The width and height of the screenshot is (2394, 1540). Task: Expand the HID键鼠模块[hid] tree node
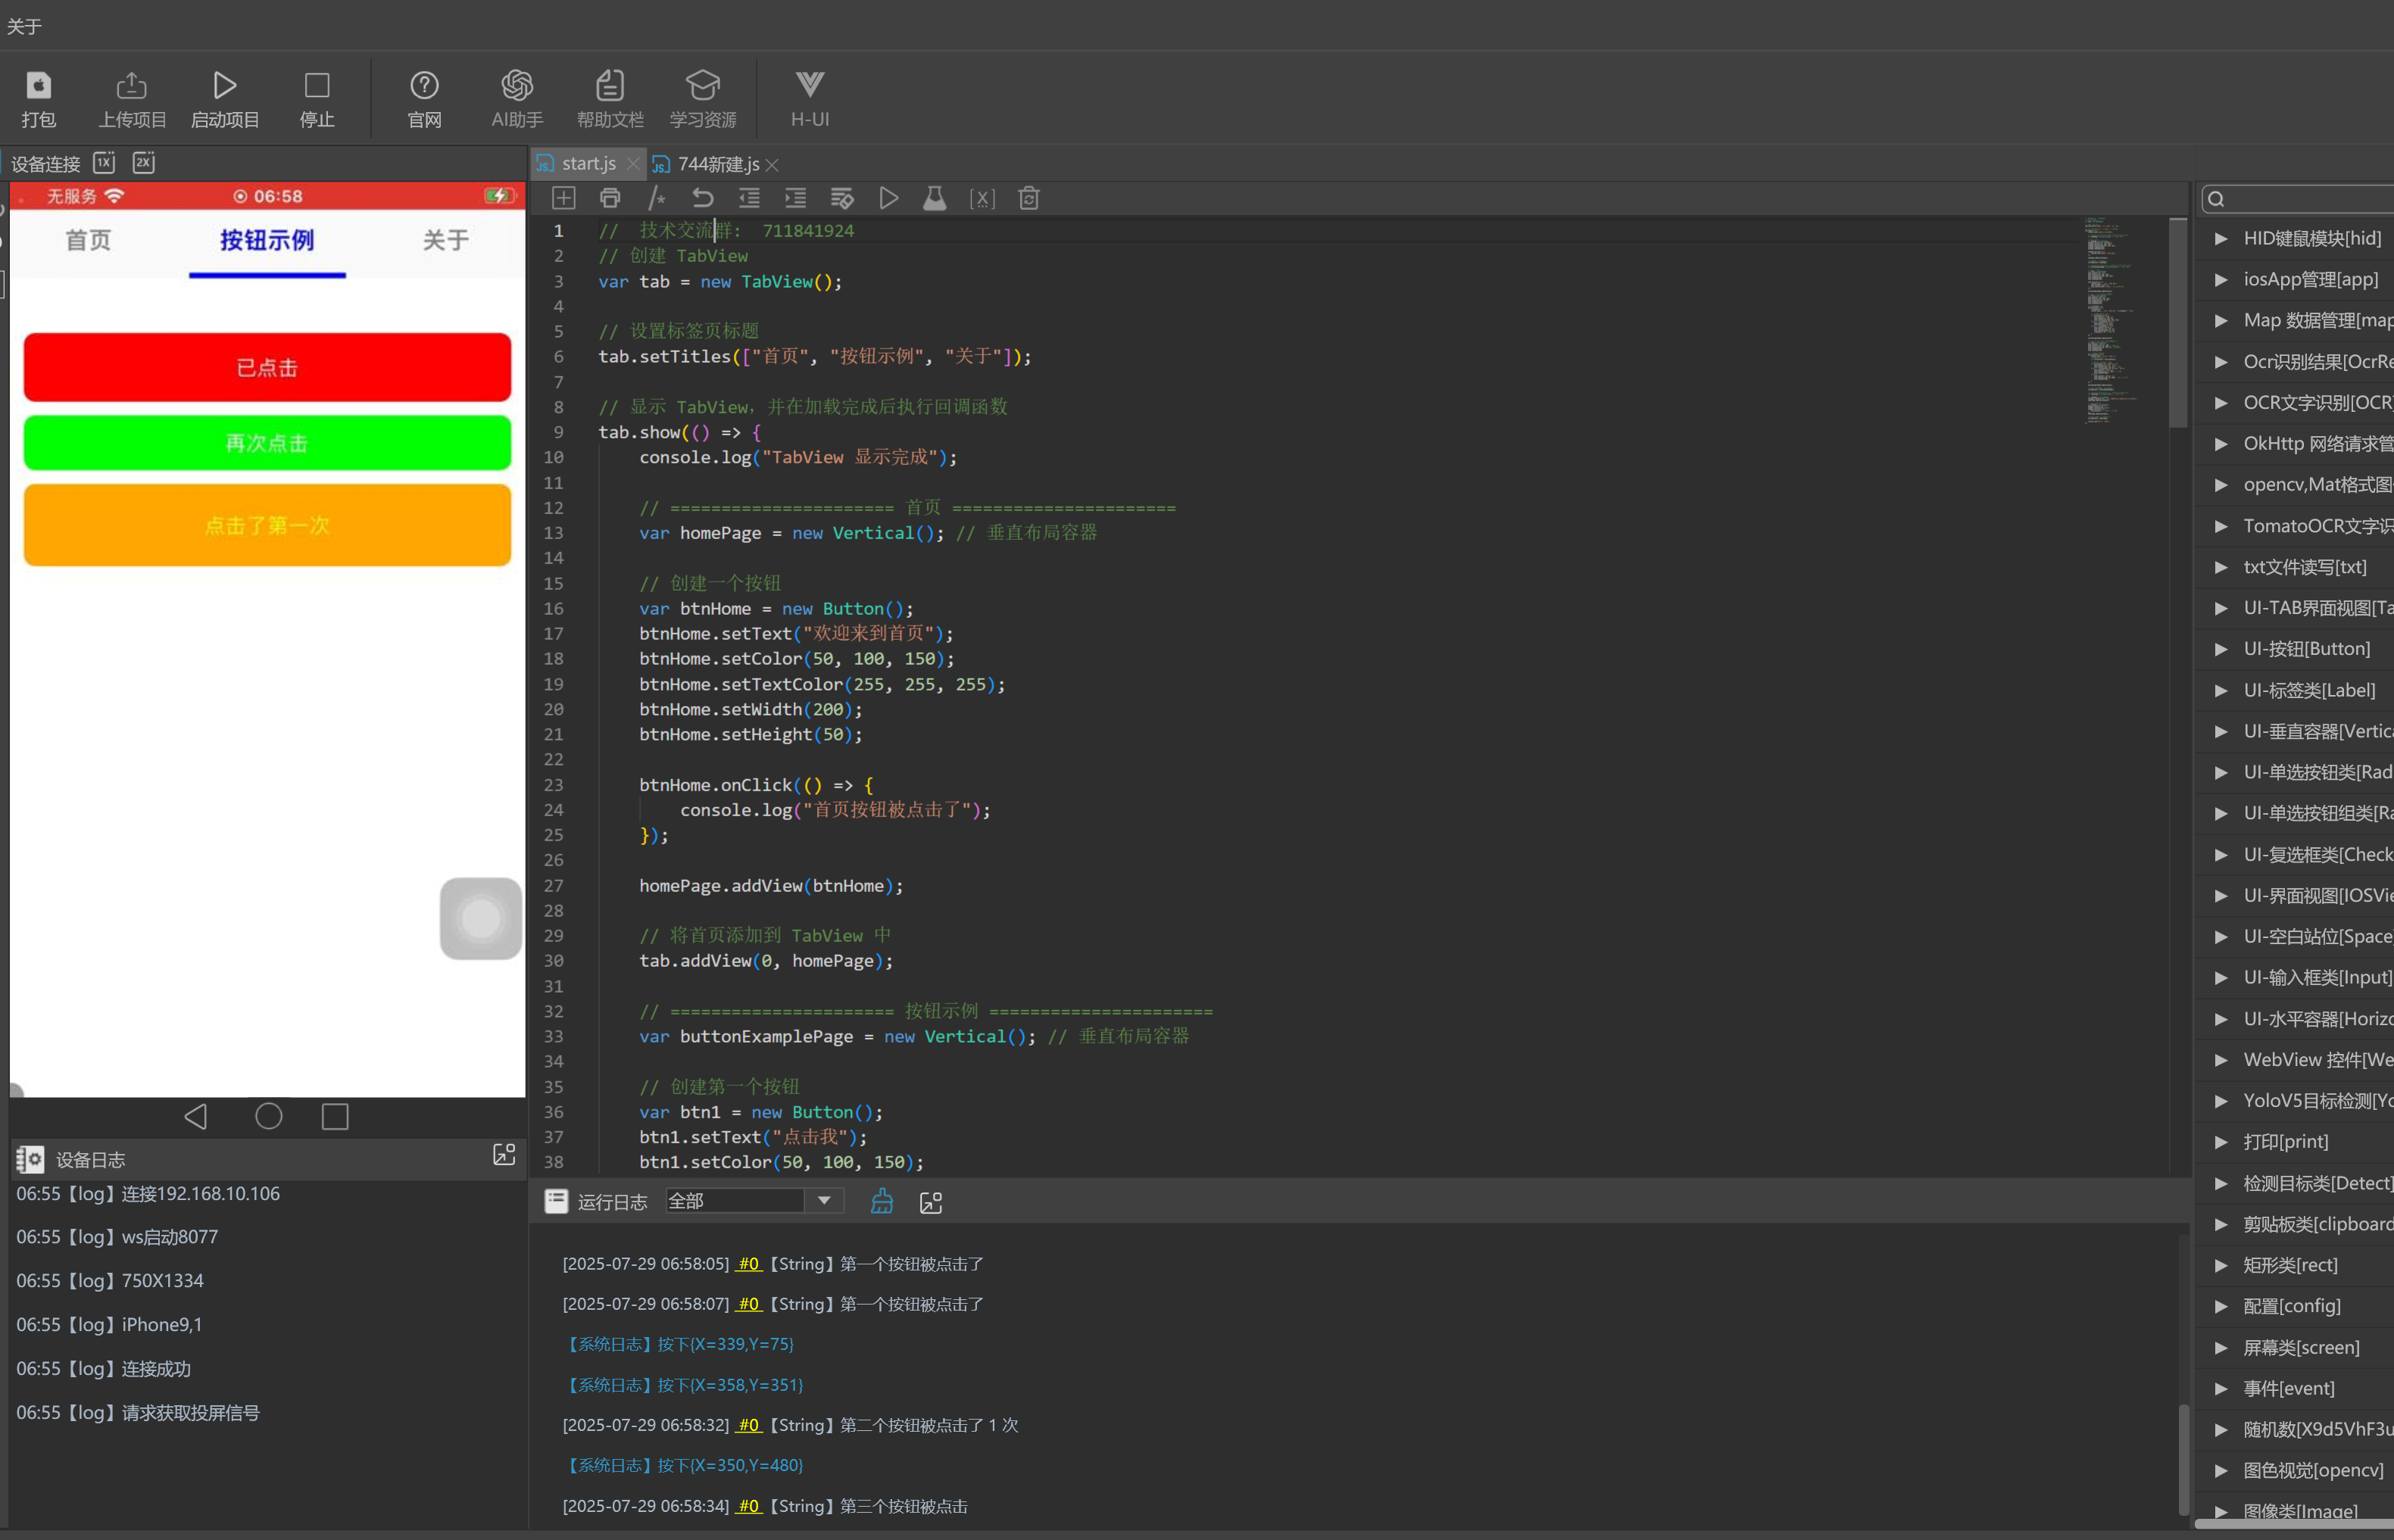click(x=2221, y=238)
